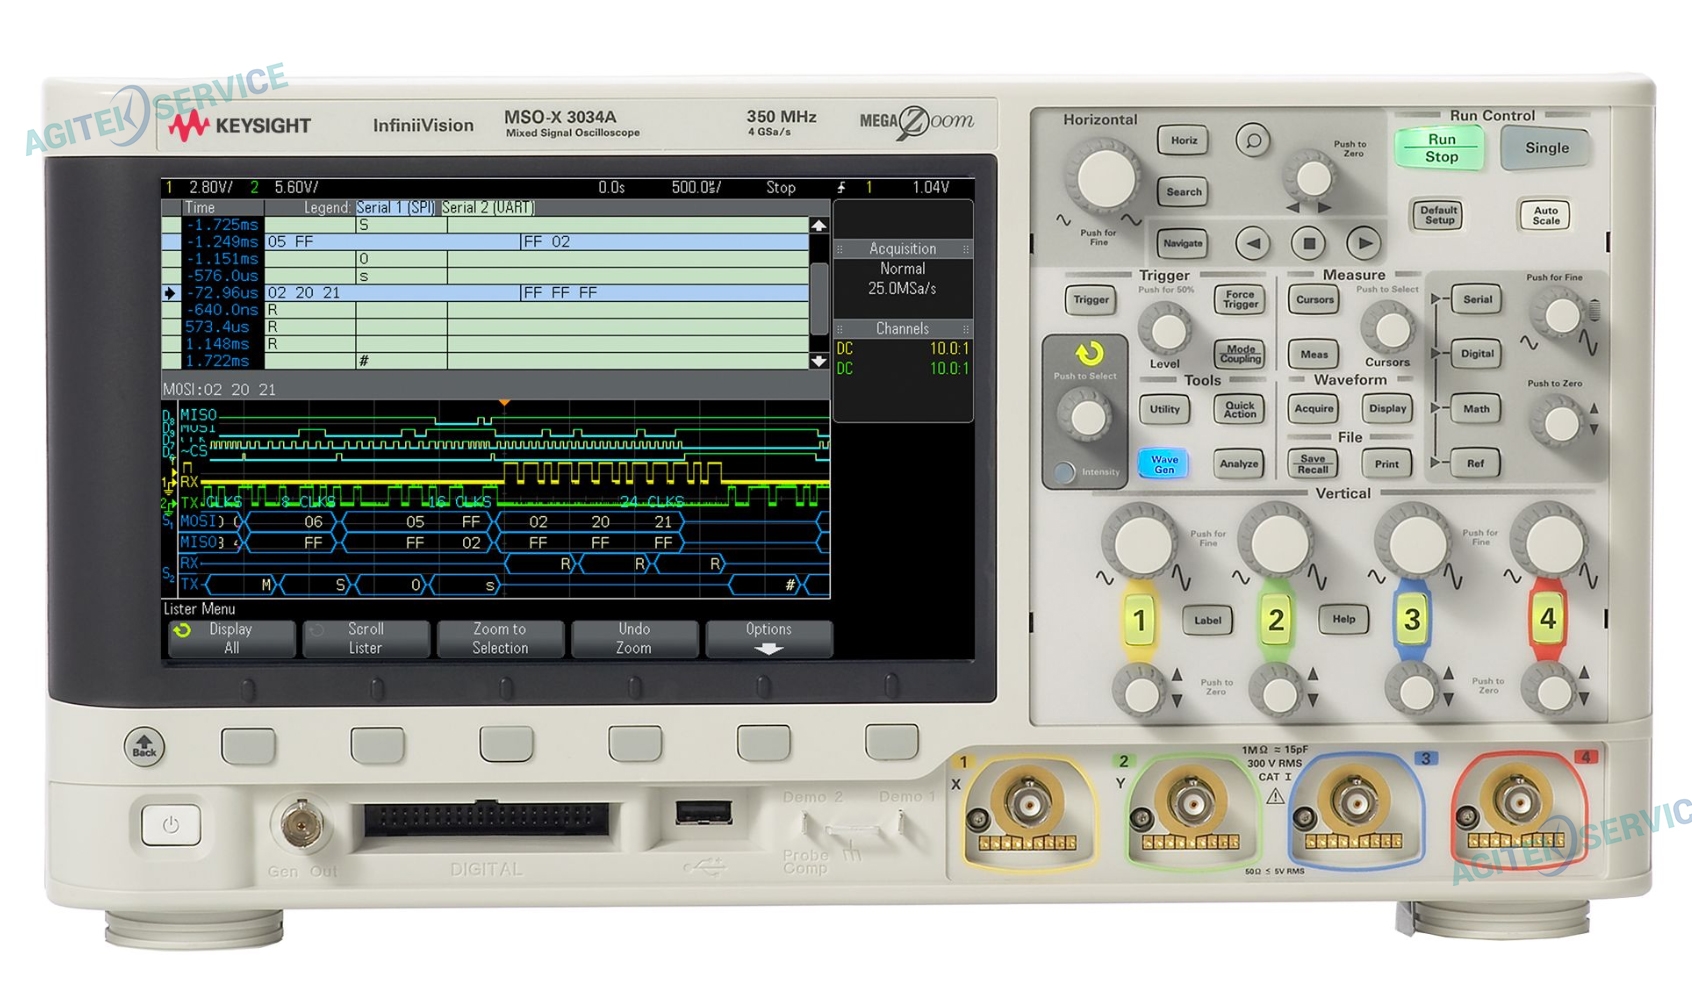Click the horizontal position knob
This screenshot has width=1692, height=984.
pyautogui.click(x=1312, y=177)
